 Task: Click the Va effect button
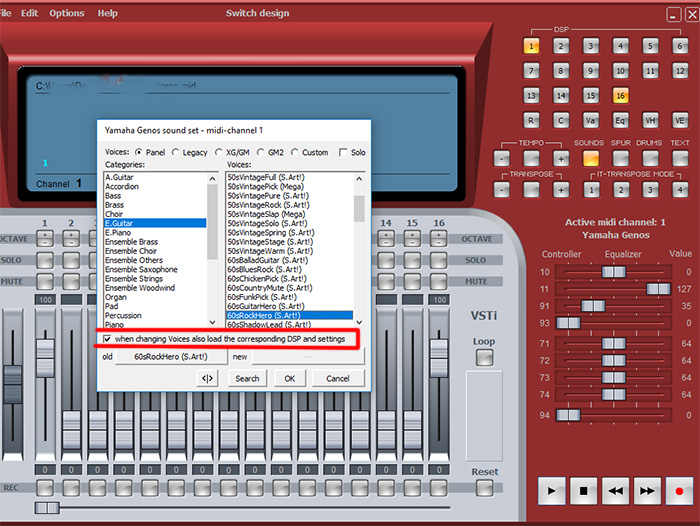(591, 120)
